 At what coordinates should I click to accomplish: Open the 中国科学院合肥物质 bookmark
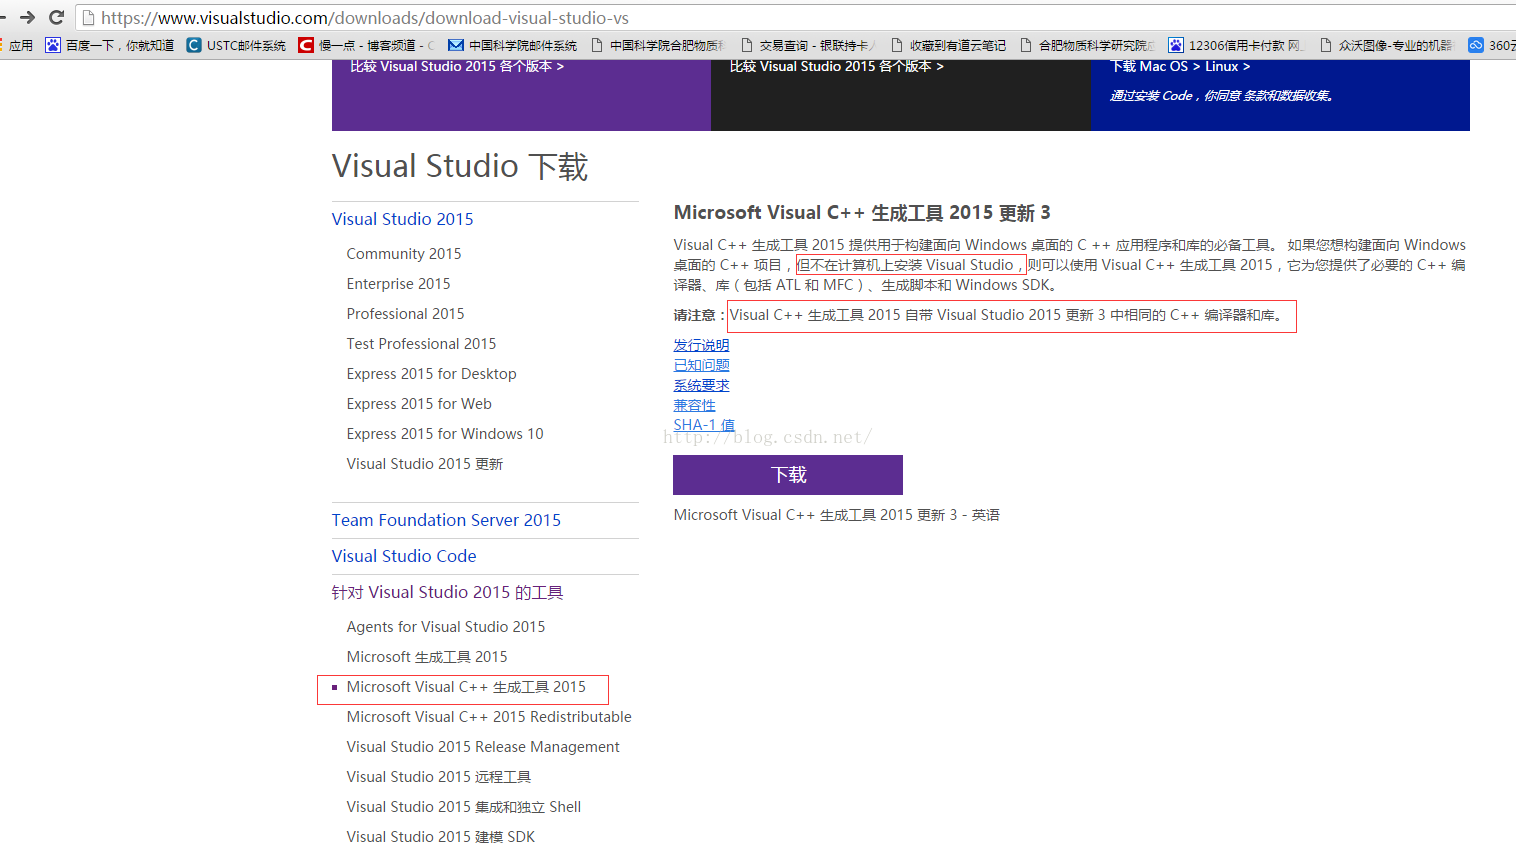point(657,45)
